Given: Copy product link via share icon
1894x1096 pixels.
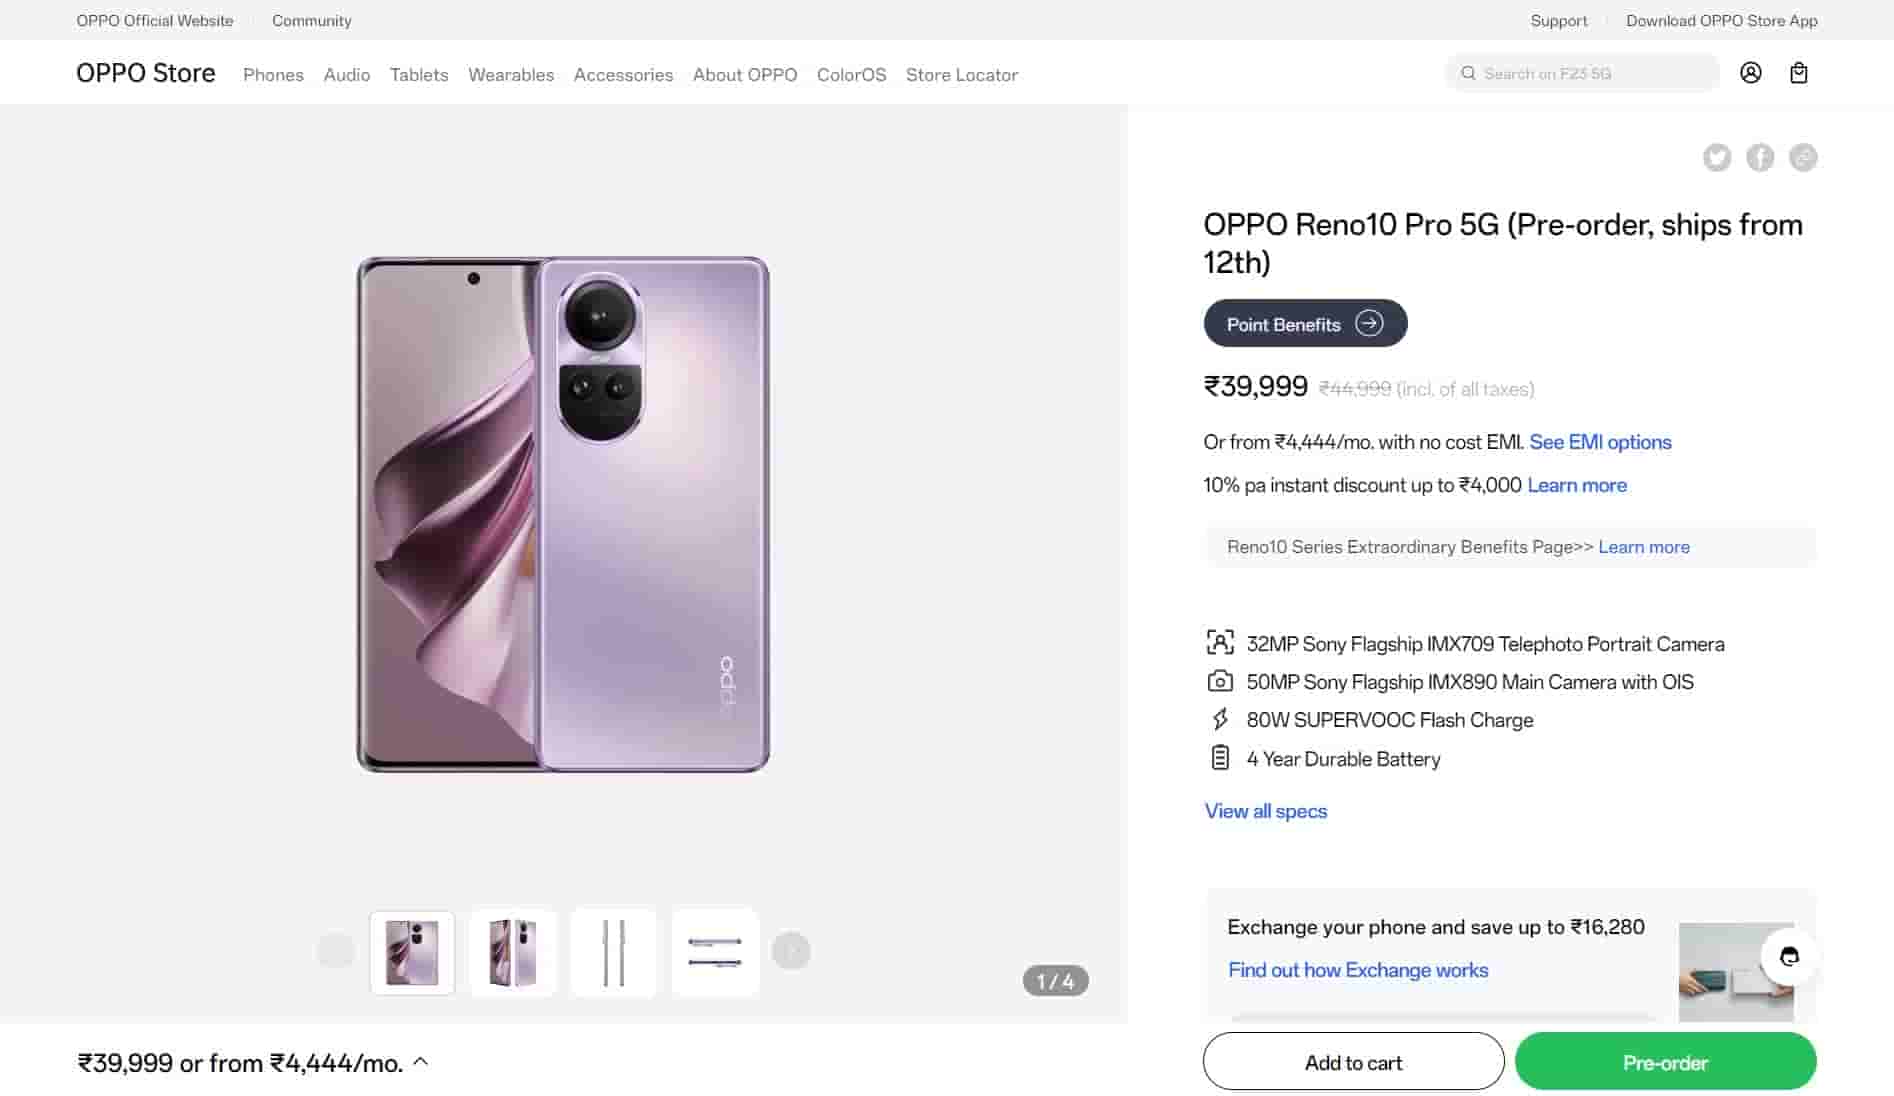Looking at the screenshot, I should pos(1803,157).
